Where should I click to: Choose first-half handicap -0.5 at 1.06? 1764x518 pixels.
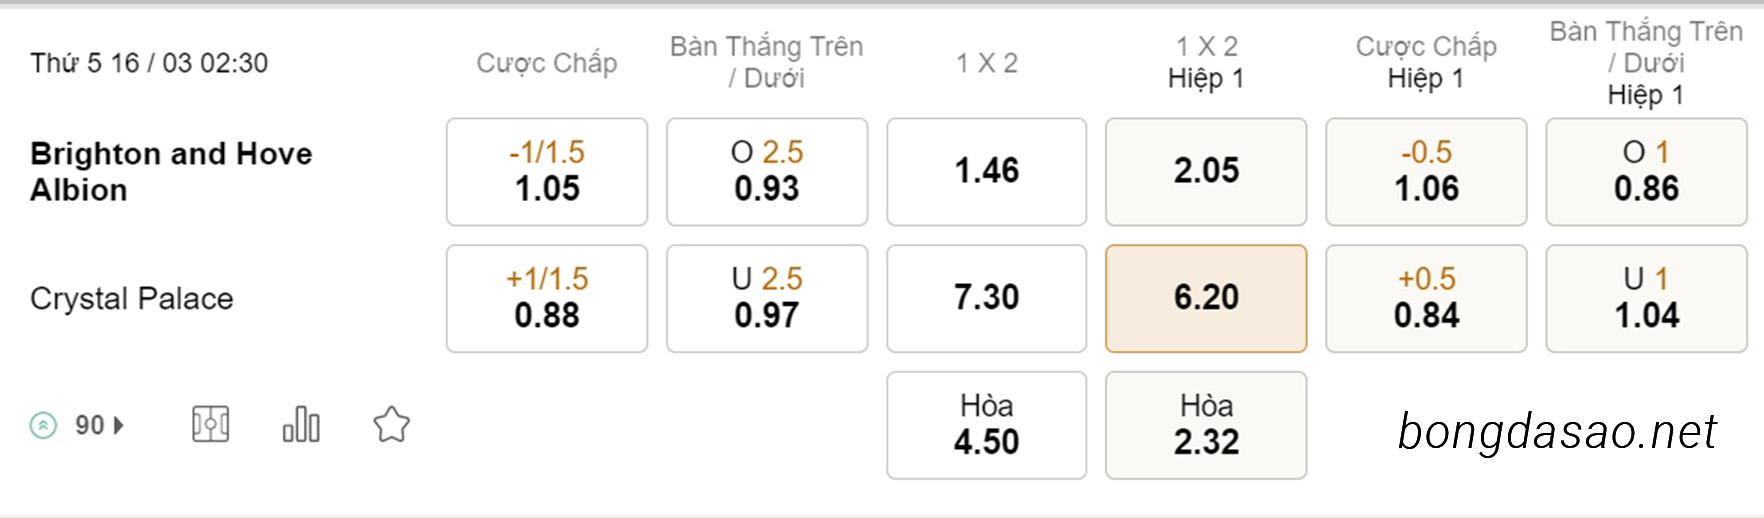1426,172
